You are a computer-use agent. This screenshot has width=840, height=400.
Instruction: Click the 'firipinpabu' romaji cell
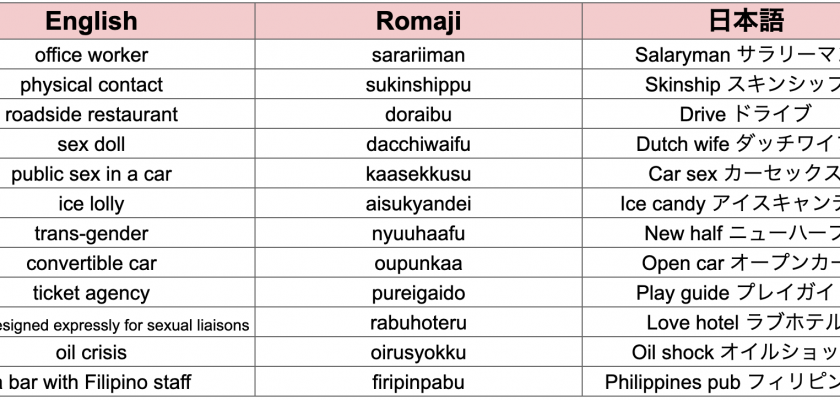(x=418, y=382)
